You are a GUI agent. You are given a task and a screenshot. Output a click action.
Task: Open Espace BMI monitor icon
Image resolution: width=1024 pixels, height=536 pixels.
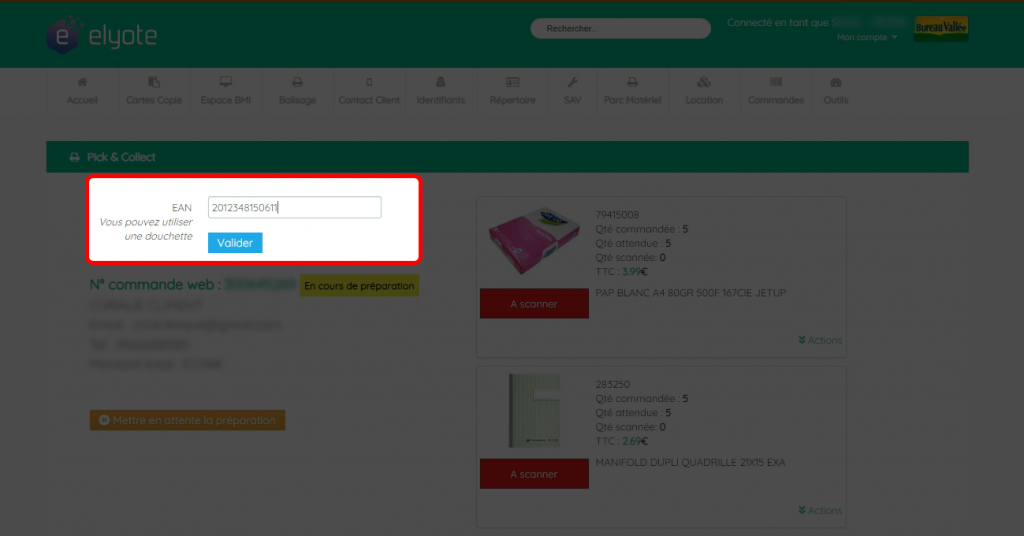226,82
